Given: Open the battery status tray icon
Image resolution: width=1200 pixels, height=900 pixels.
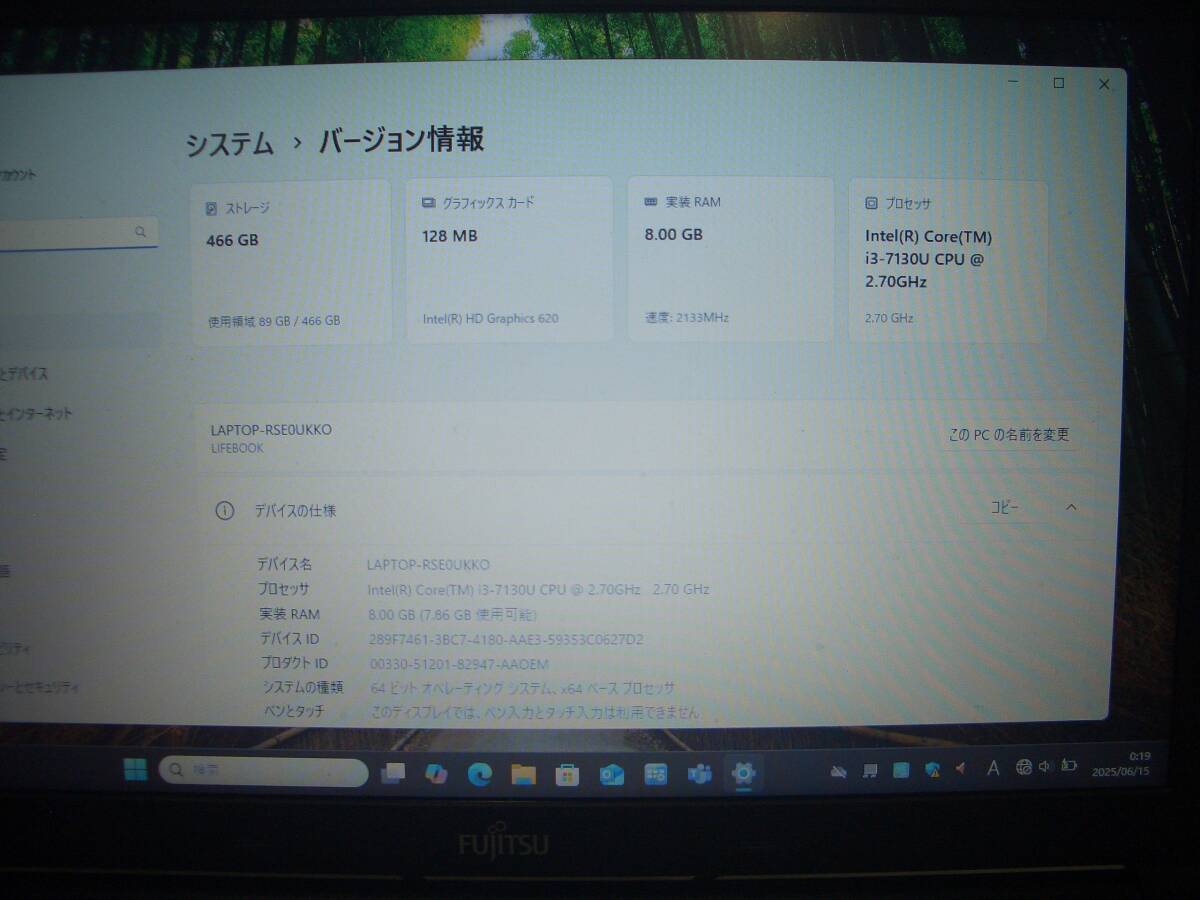Looking at the screenshot, I should (x=1069, y=765).
